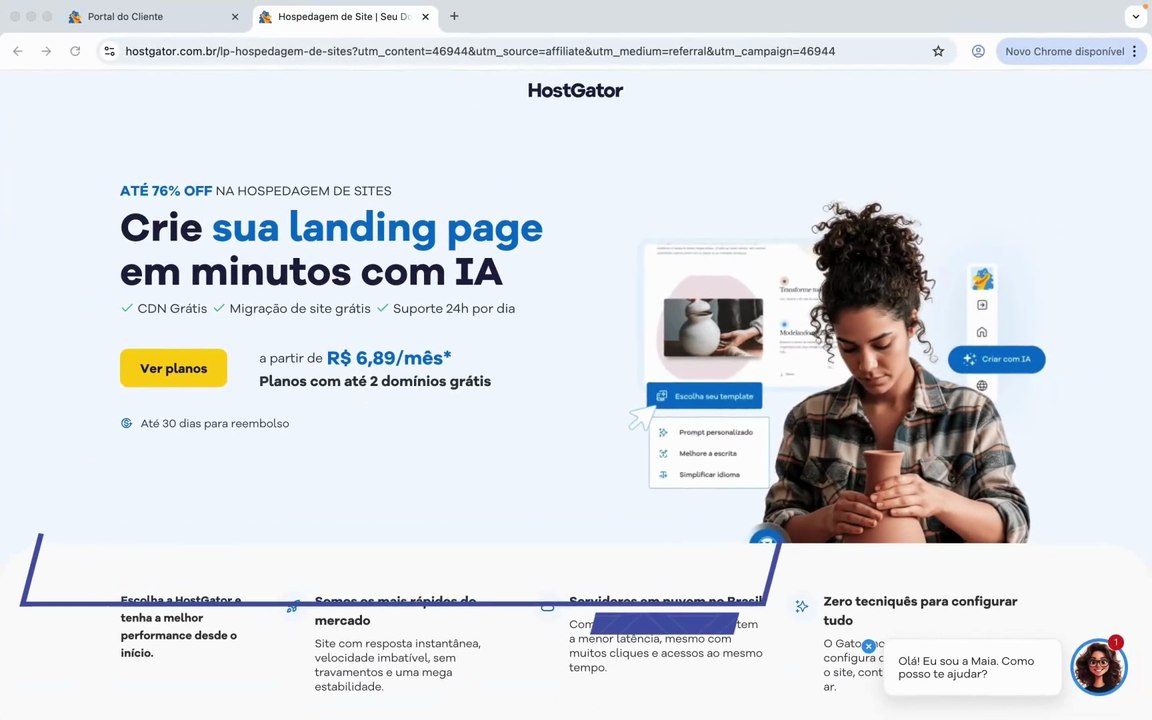Click the Até 30 dias para reembolso icon
This screenshot has height=720, width=1152.
126,423
